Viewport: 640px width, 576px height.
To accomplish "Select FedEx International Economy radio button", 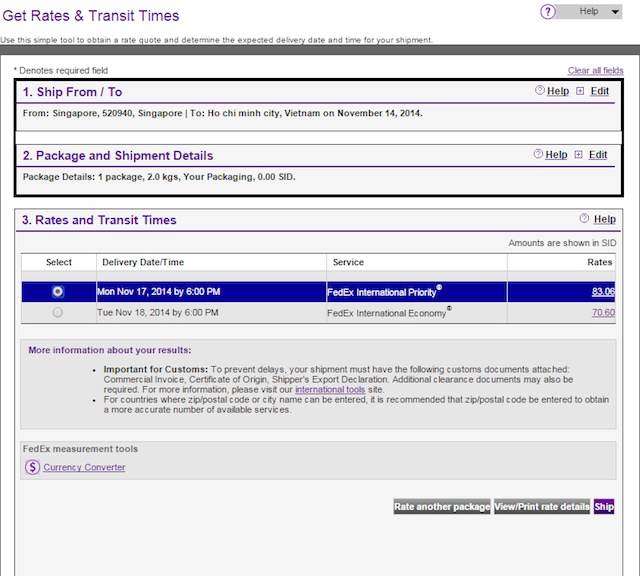I will [x=58, y=312].
